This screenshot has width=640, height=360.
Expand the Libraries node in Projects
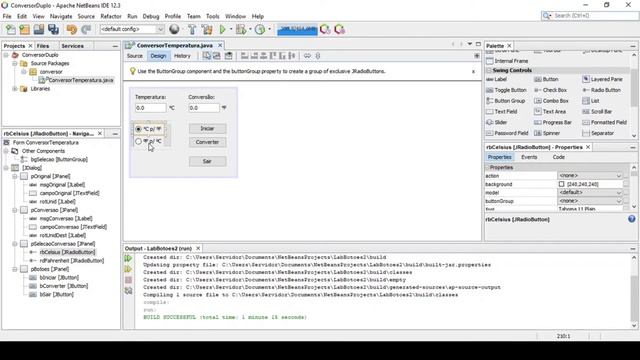click(15, 89)
